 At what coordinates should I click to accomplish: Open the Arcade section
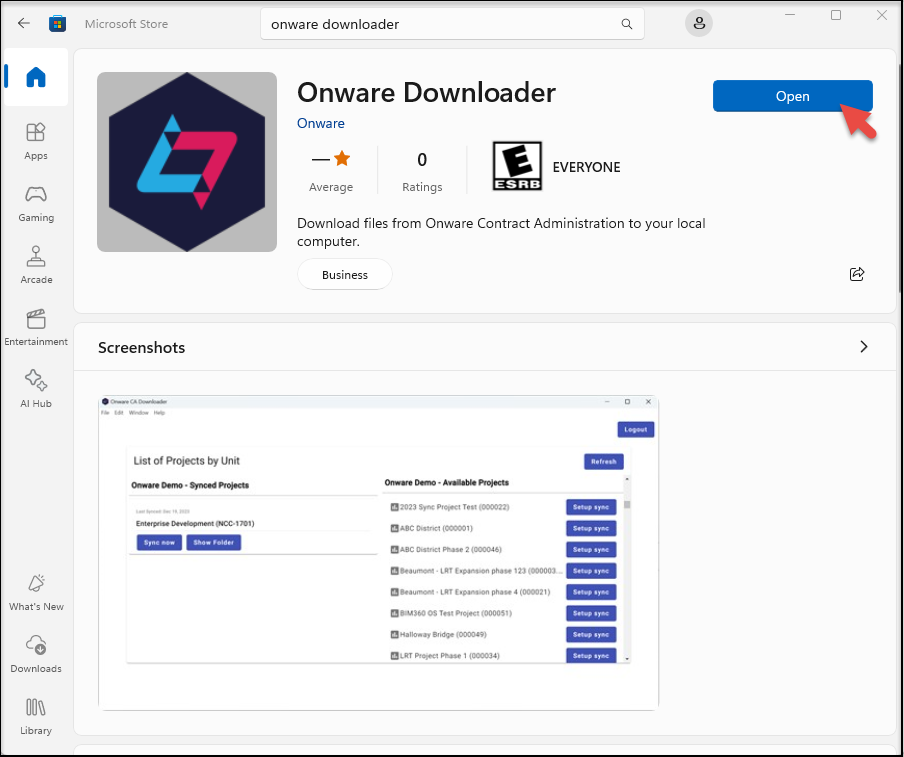click(36, 265)
